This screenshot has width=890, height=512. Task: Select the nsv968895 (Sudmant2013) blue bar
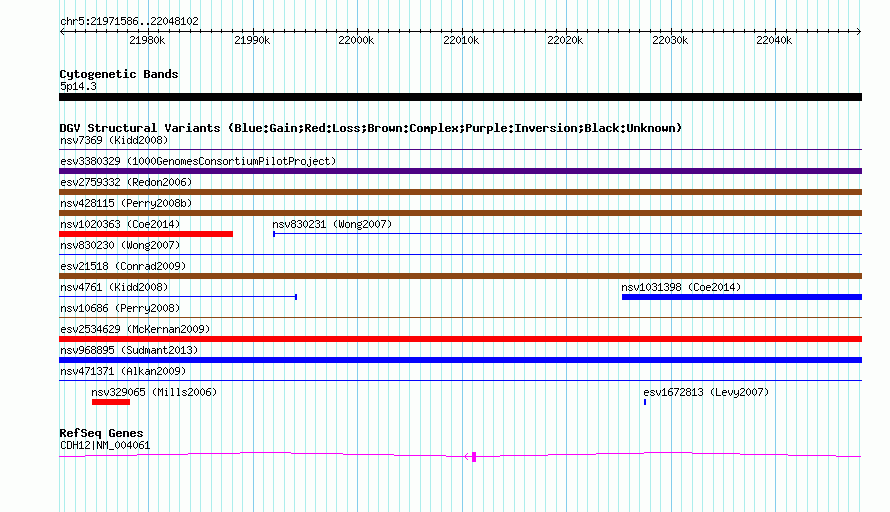click(x=460, y=360)
